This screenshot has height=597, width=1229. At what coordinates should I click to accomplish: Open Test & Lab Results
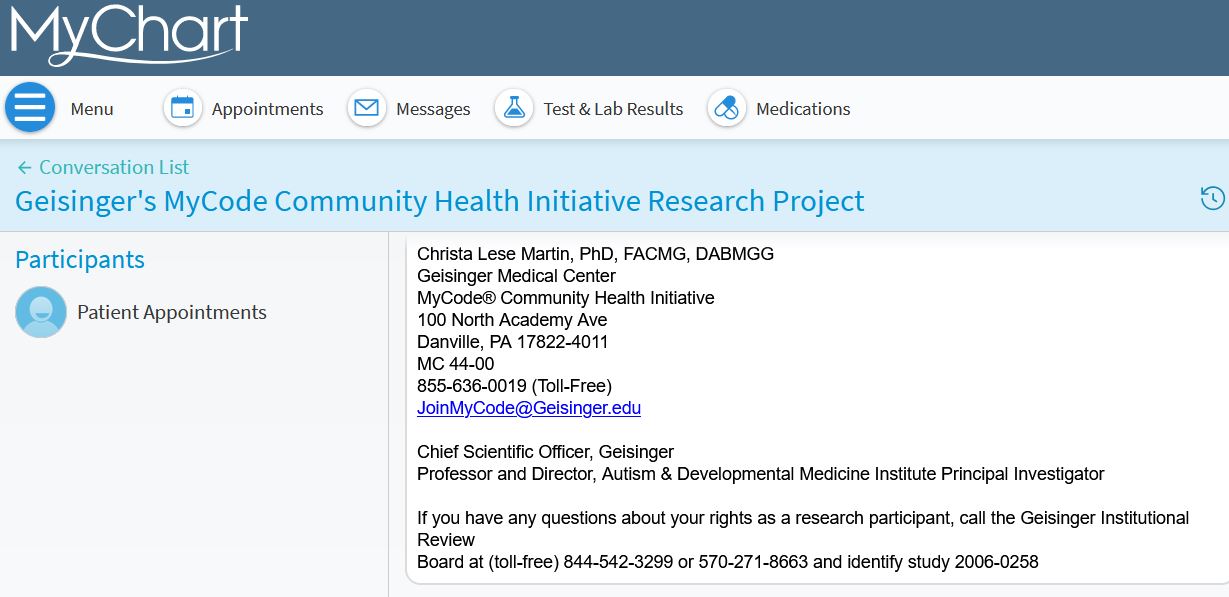tap(614, 109)
